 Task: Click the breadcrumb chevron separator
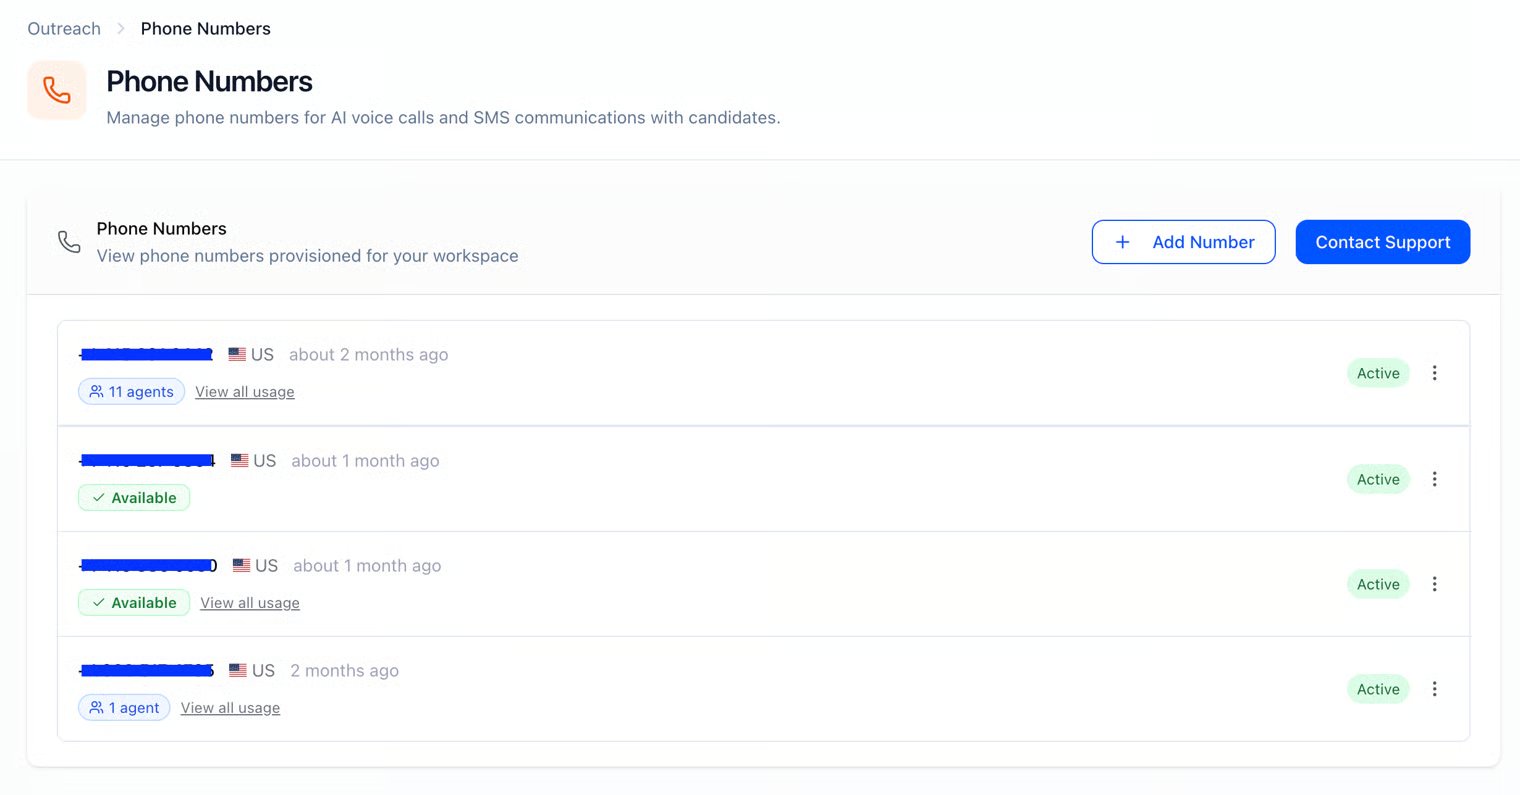coord(121,28)
